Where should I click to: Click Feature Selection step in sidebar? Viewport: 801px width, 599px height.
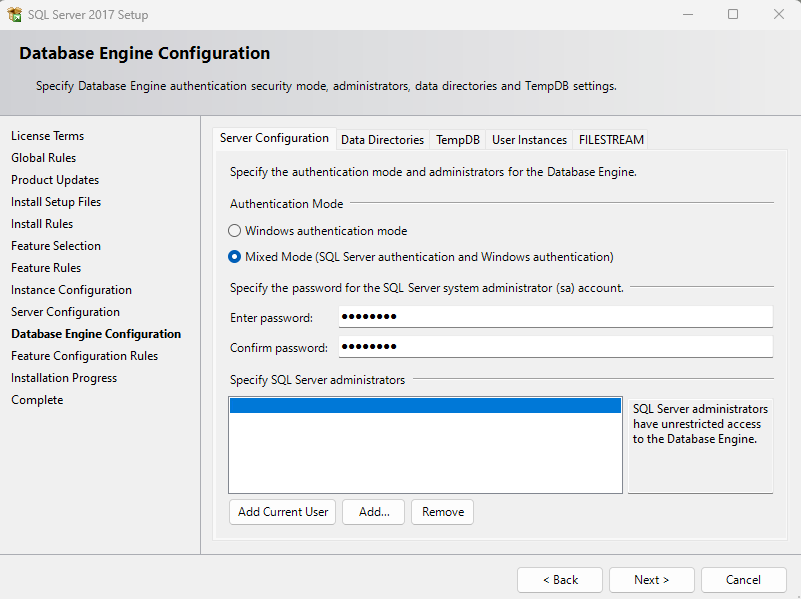click(x=56, y=246)
